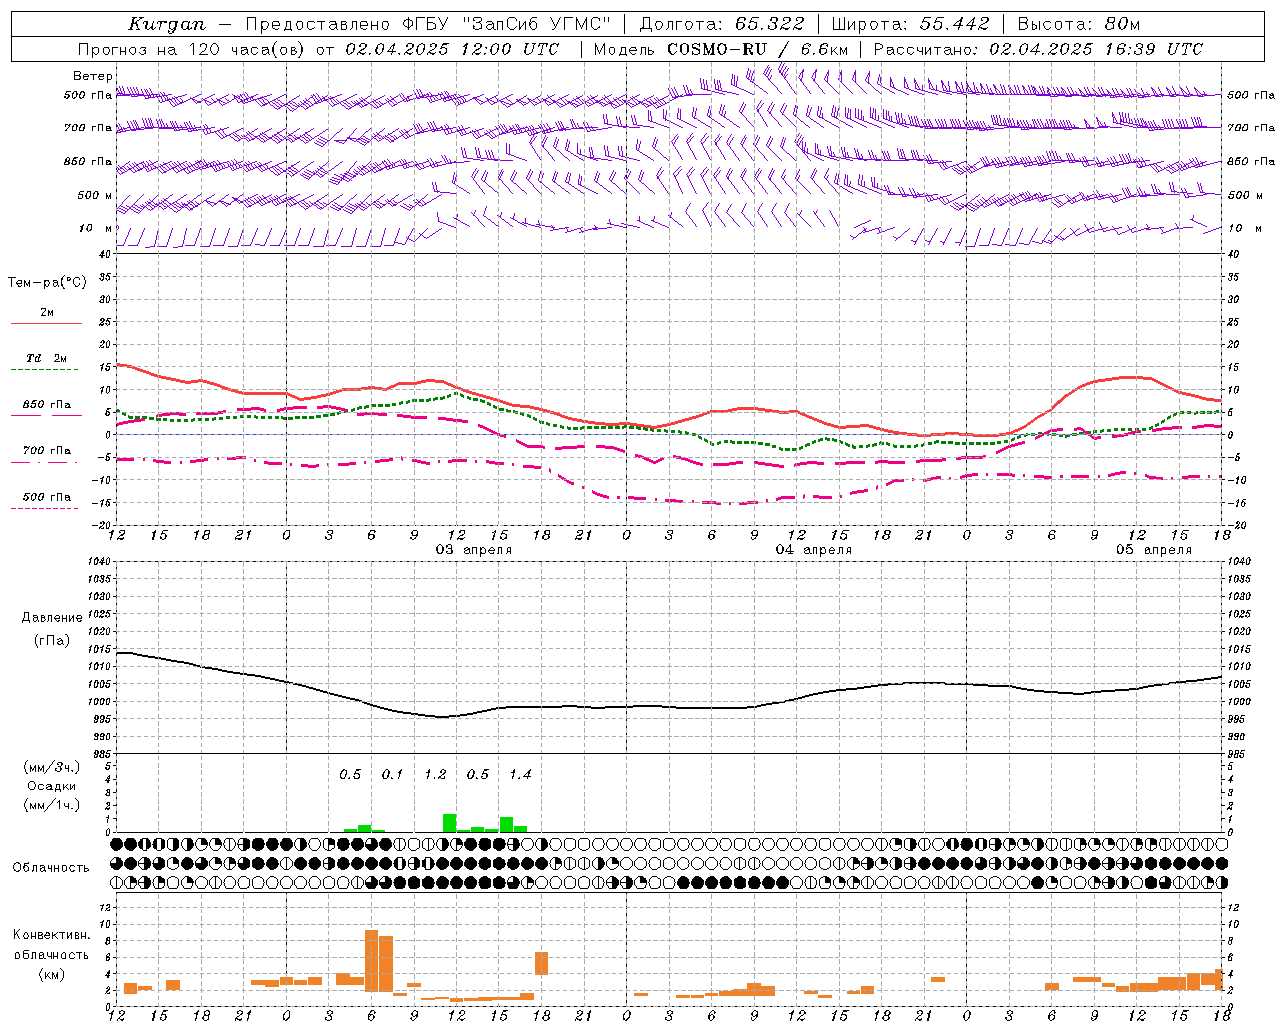Viewport: 1280px width, 1024px height.
Task: Click the Облачность cloud cover label
Action: point(51,868)
